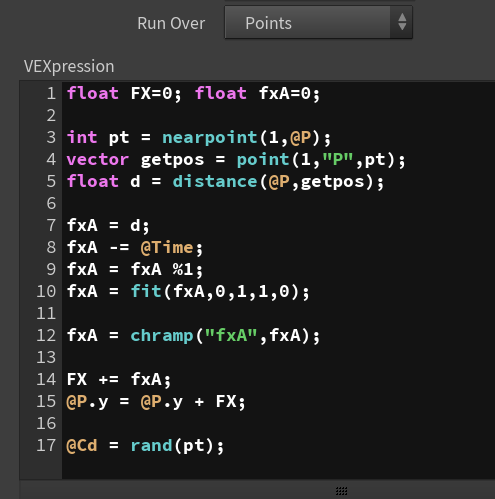Click the "P" string on line 4
Screen dimensions: 495x499
tap(338, 159)
